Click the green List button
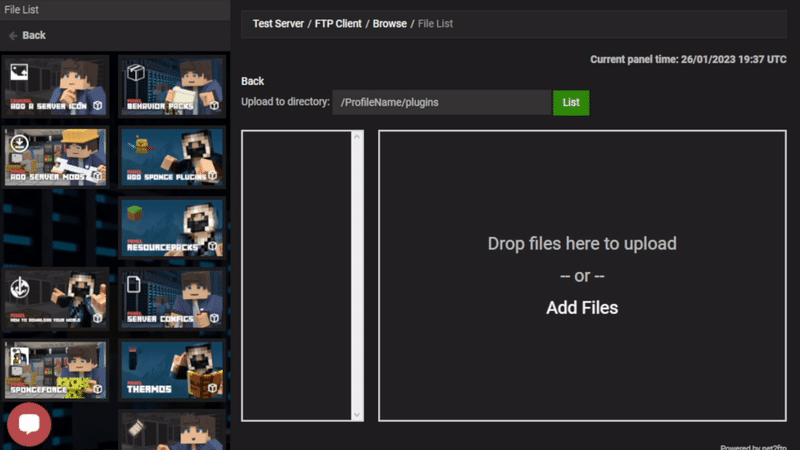Screen dimensions: 800x450 click(x=571, y=103)
